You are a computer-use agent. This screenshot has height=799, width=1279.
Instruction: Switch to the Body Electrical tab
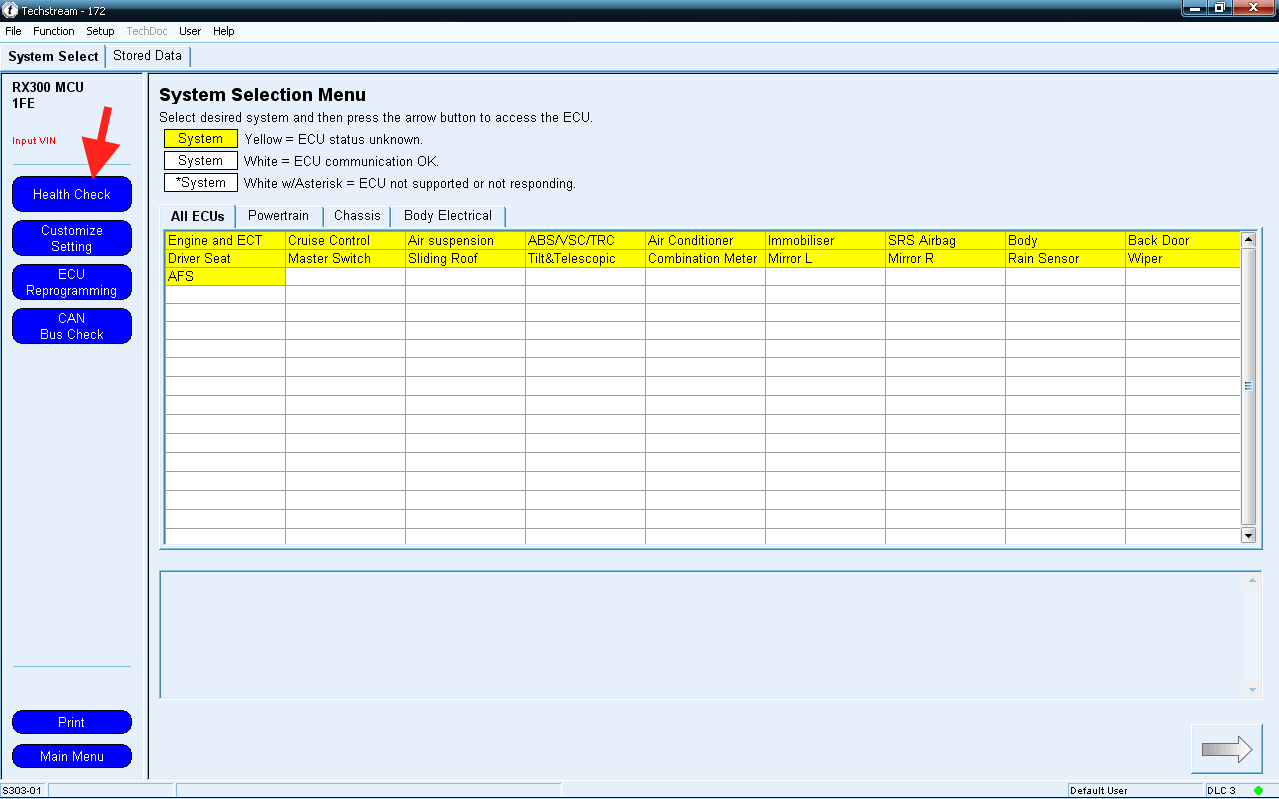[448, 216]
